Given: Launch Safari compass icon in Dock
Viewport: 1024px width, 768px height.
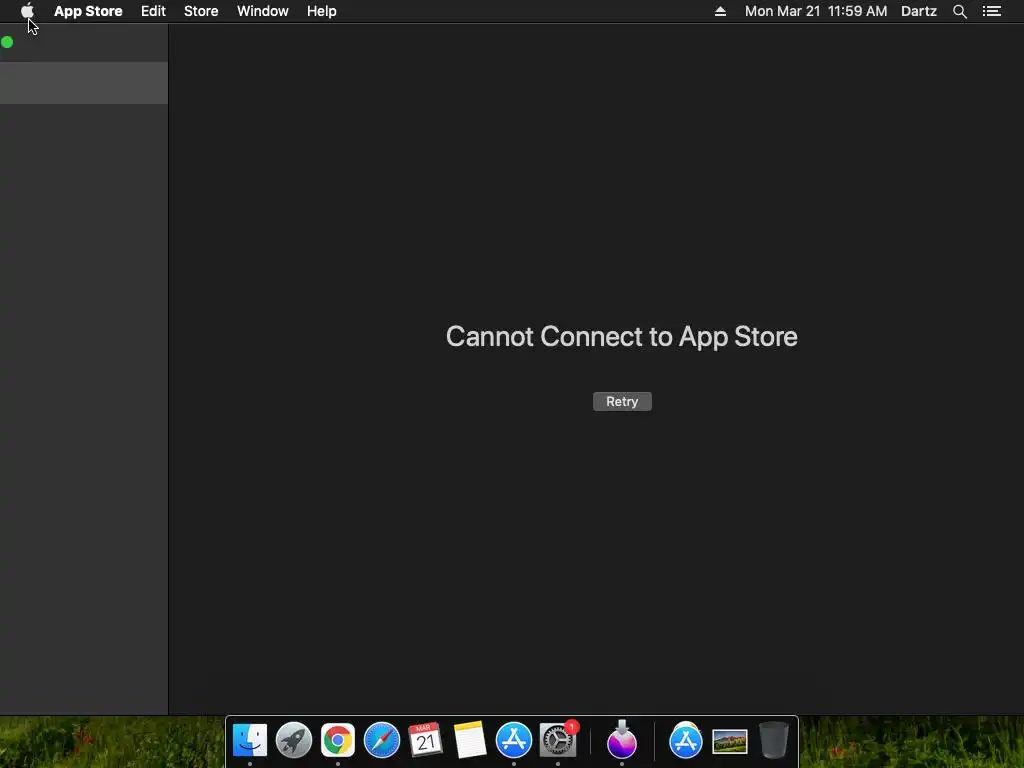Looking at the screenshot, I should [x=381, y=741].
